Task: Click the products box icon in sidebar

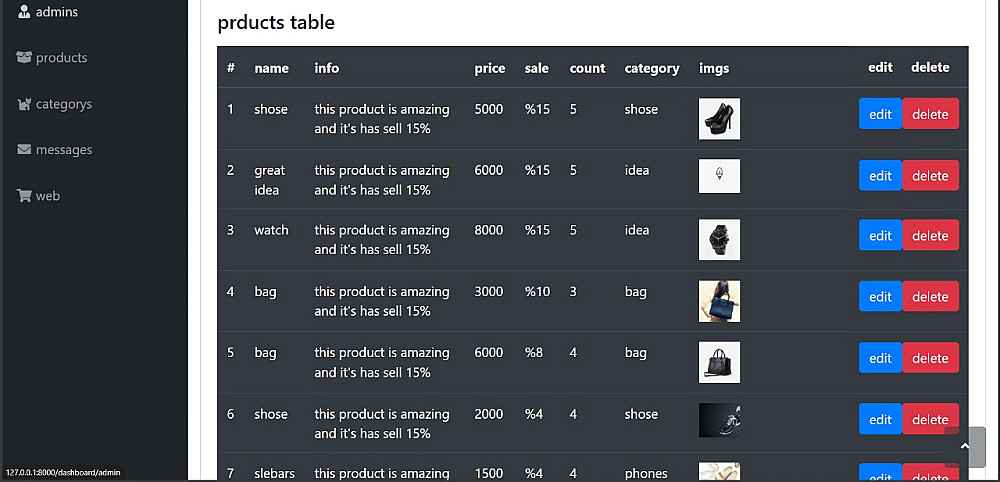Action: pyautogui.click(x=24, y=58)
